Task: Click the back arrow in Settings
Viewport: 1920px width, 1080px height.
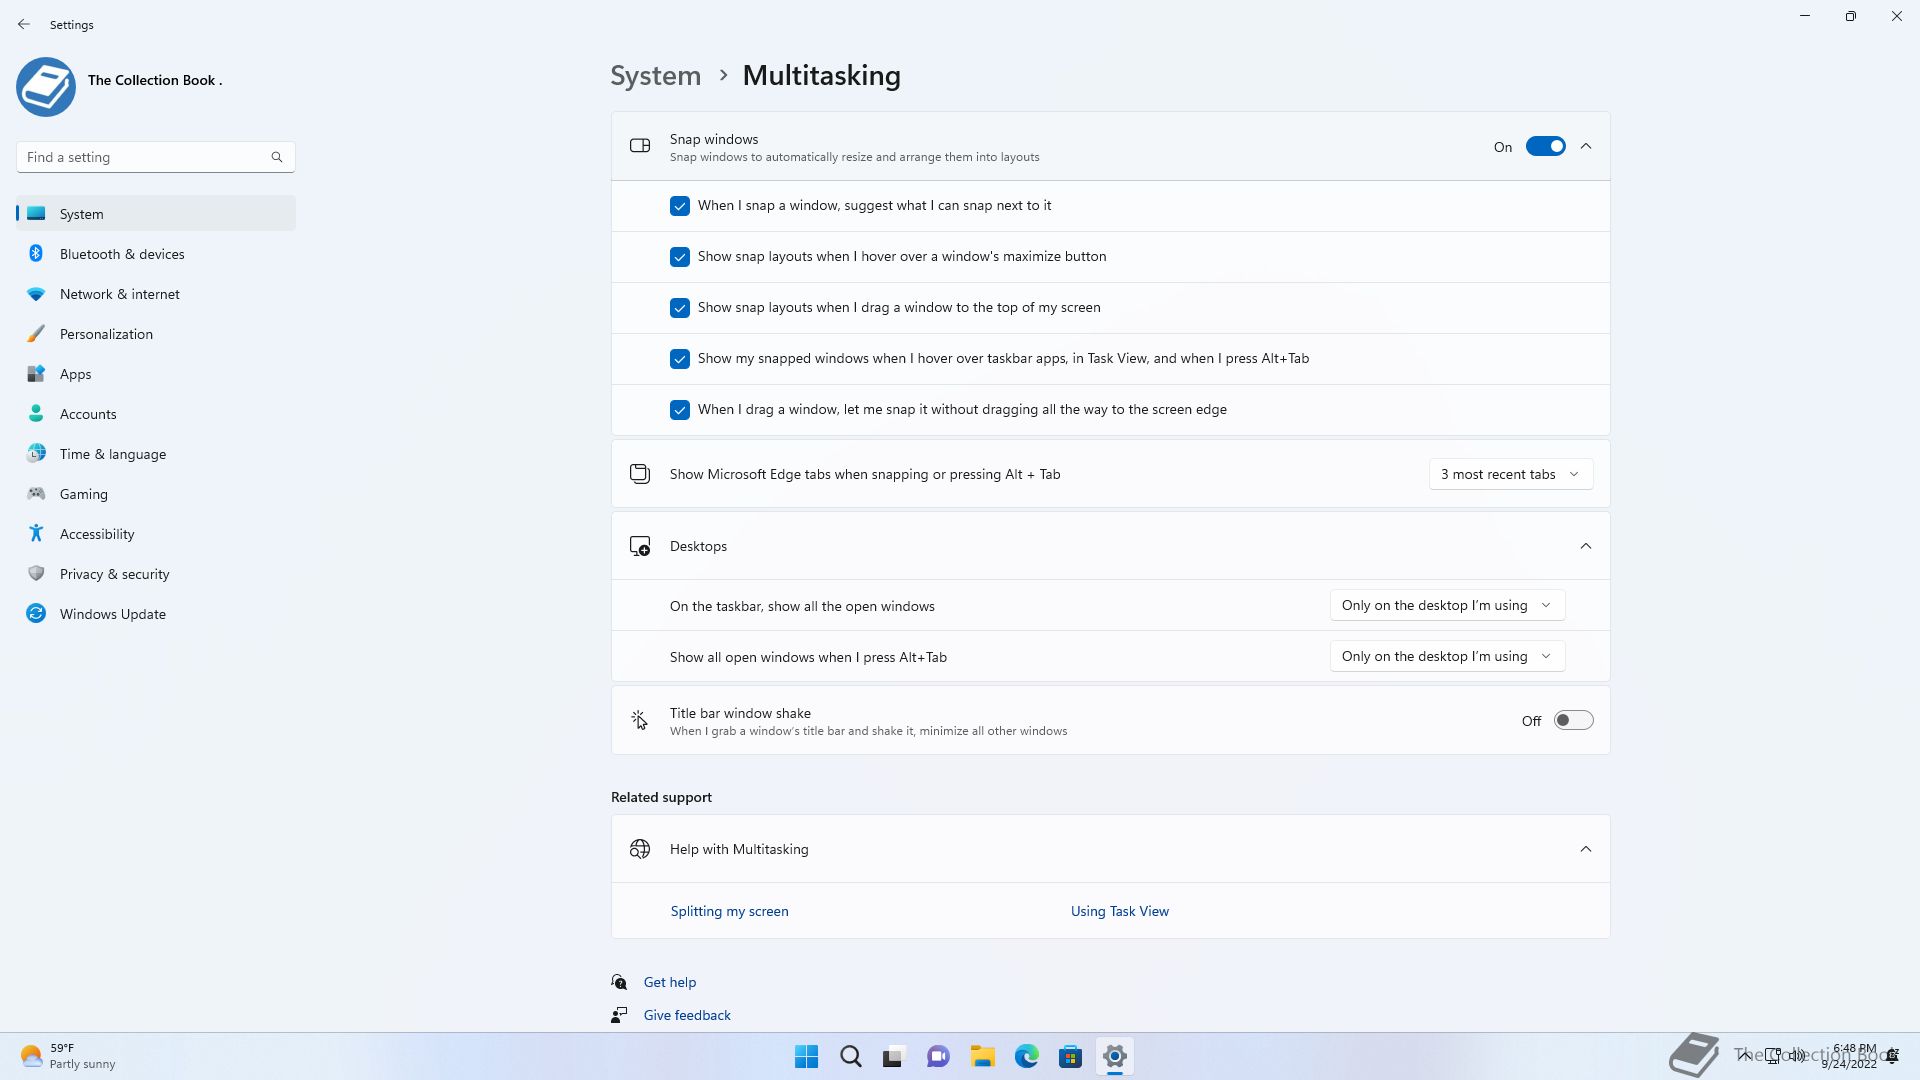Action: coord(24,24)
